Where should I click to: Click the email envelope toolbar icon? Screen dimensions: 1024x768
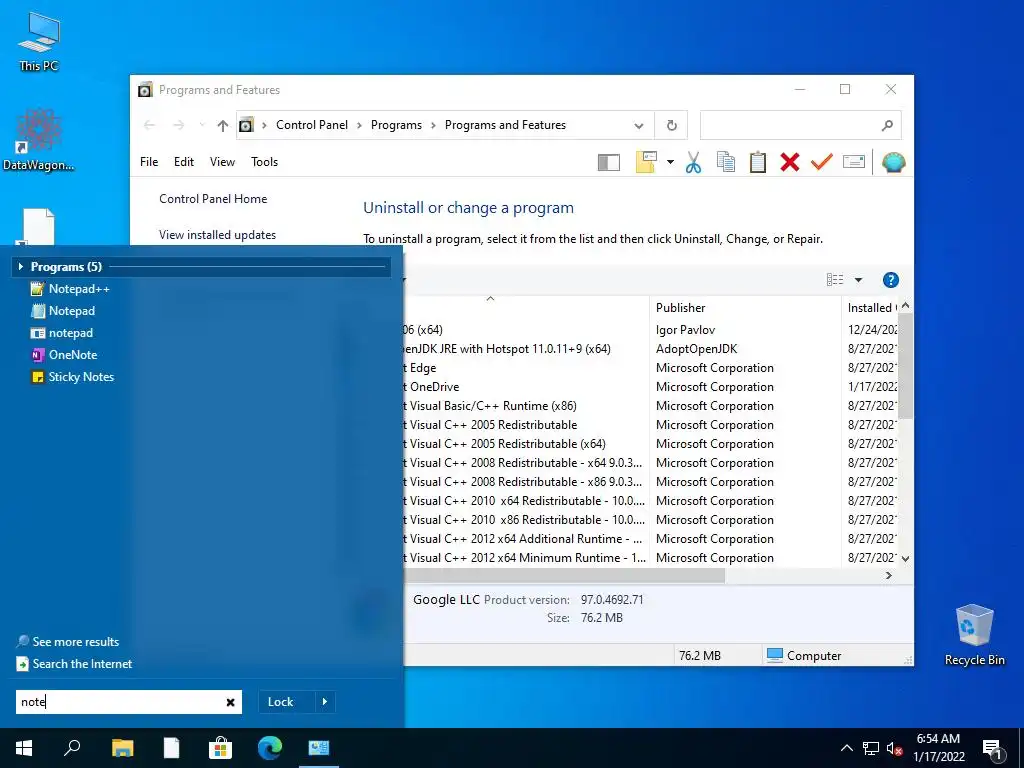point(854,161)
